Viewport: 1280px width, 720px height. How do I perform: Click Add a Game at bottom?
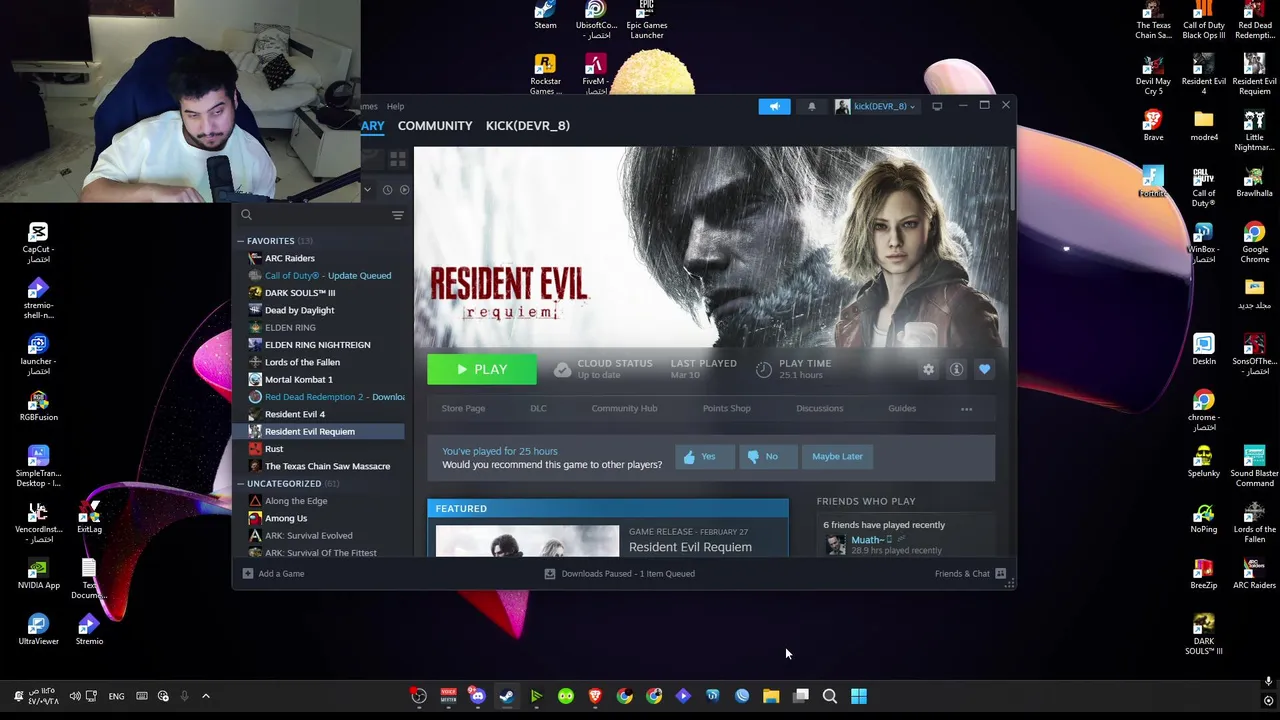pyautogui.click(x=273, y=574)
